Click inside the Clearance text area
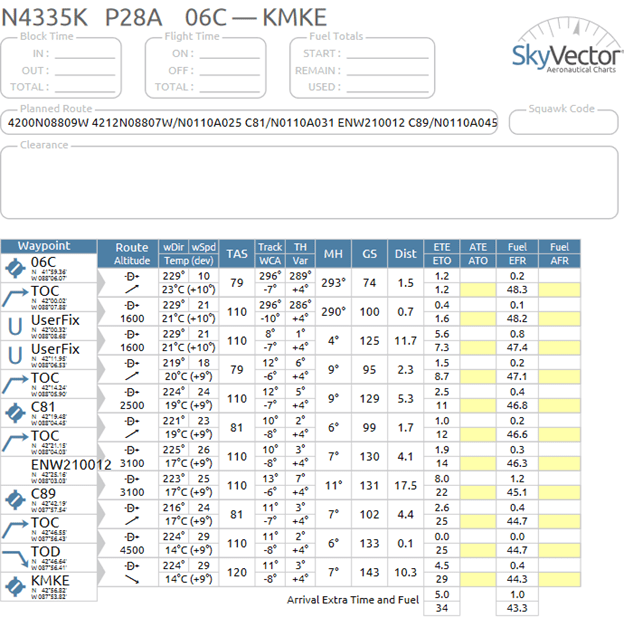 point(310,180)
